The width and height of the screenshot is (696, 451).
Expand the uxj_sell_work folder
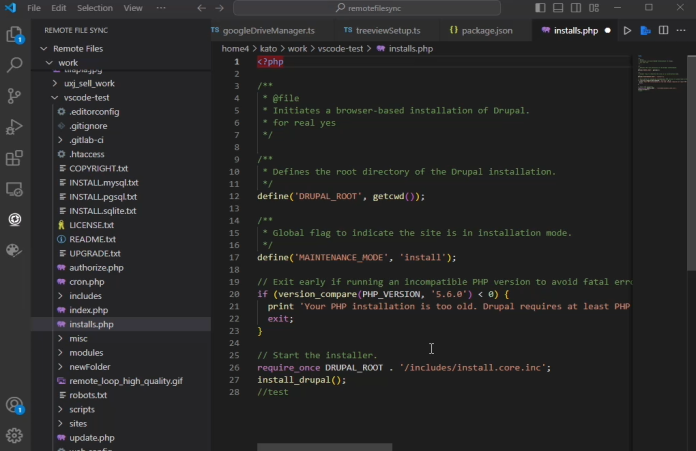[55, 83]
